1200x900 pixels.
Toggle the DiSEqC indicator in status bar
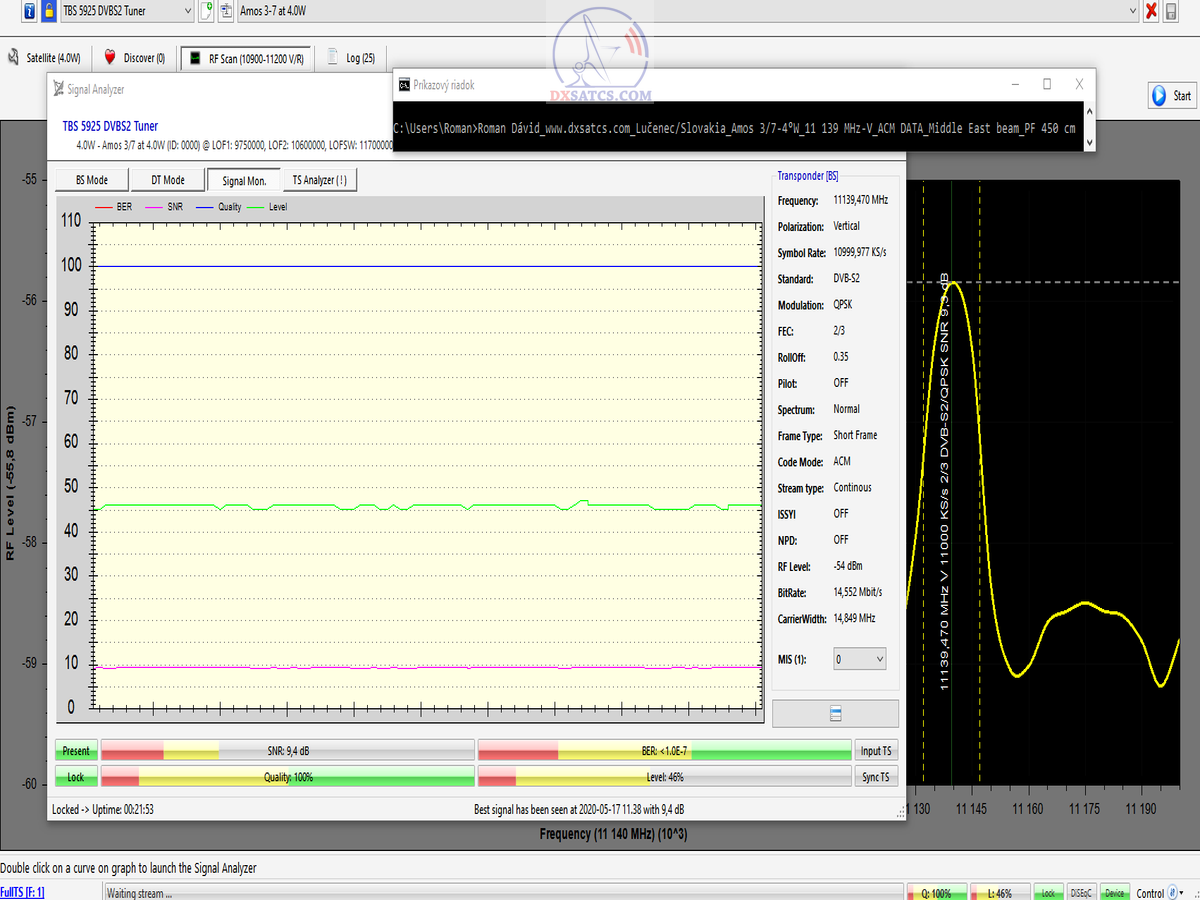[x=1081, y=893]
